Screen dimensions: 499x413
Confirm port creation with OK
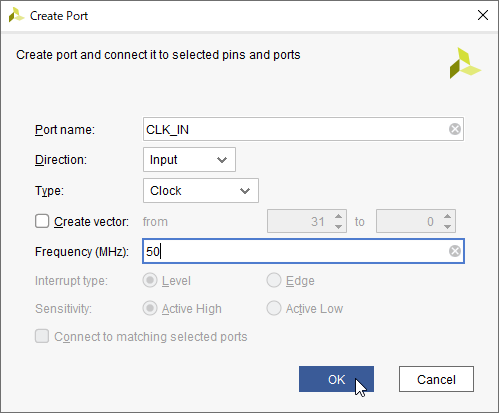point(336,379)
